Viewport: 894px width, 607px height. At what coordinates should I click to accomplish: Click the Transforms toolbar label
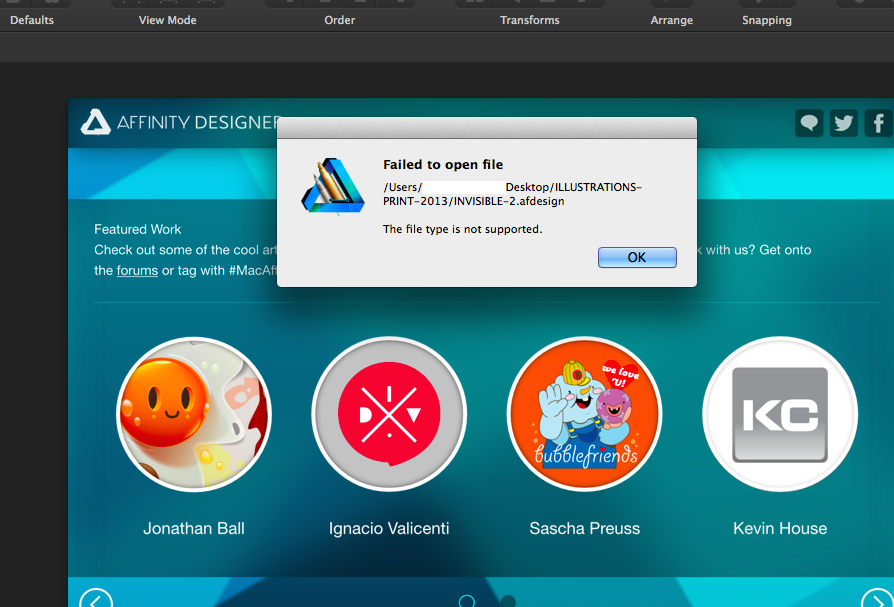coord(530,20)
